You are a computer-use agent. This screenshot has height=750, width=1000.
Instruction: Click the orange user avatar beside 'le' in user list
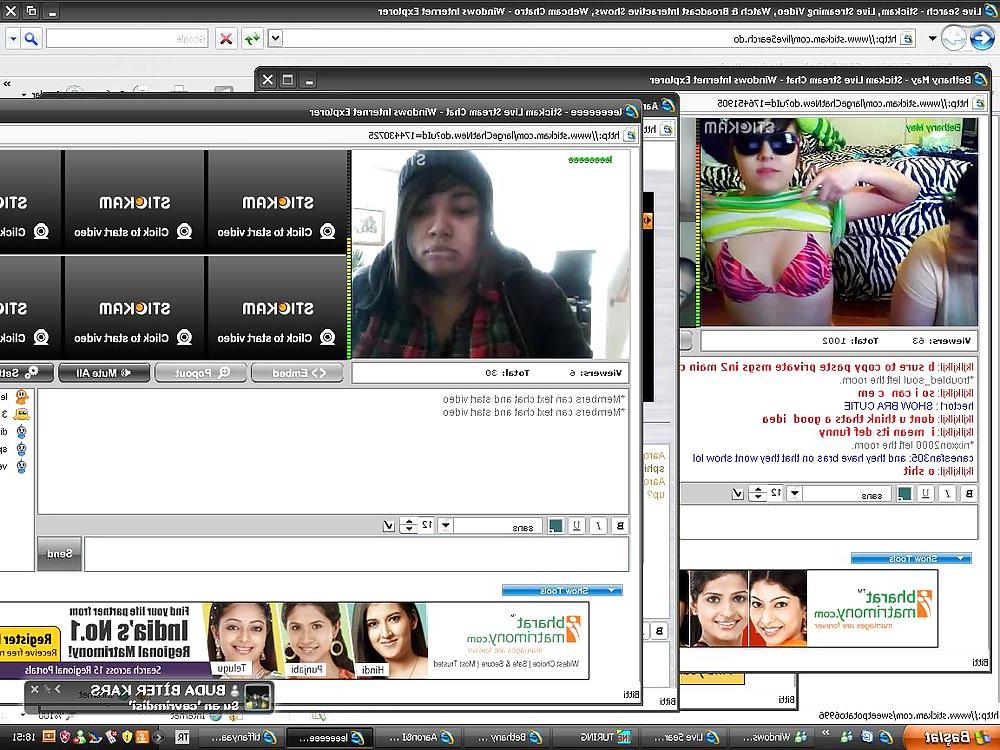(x=22, y=397)
